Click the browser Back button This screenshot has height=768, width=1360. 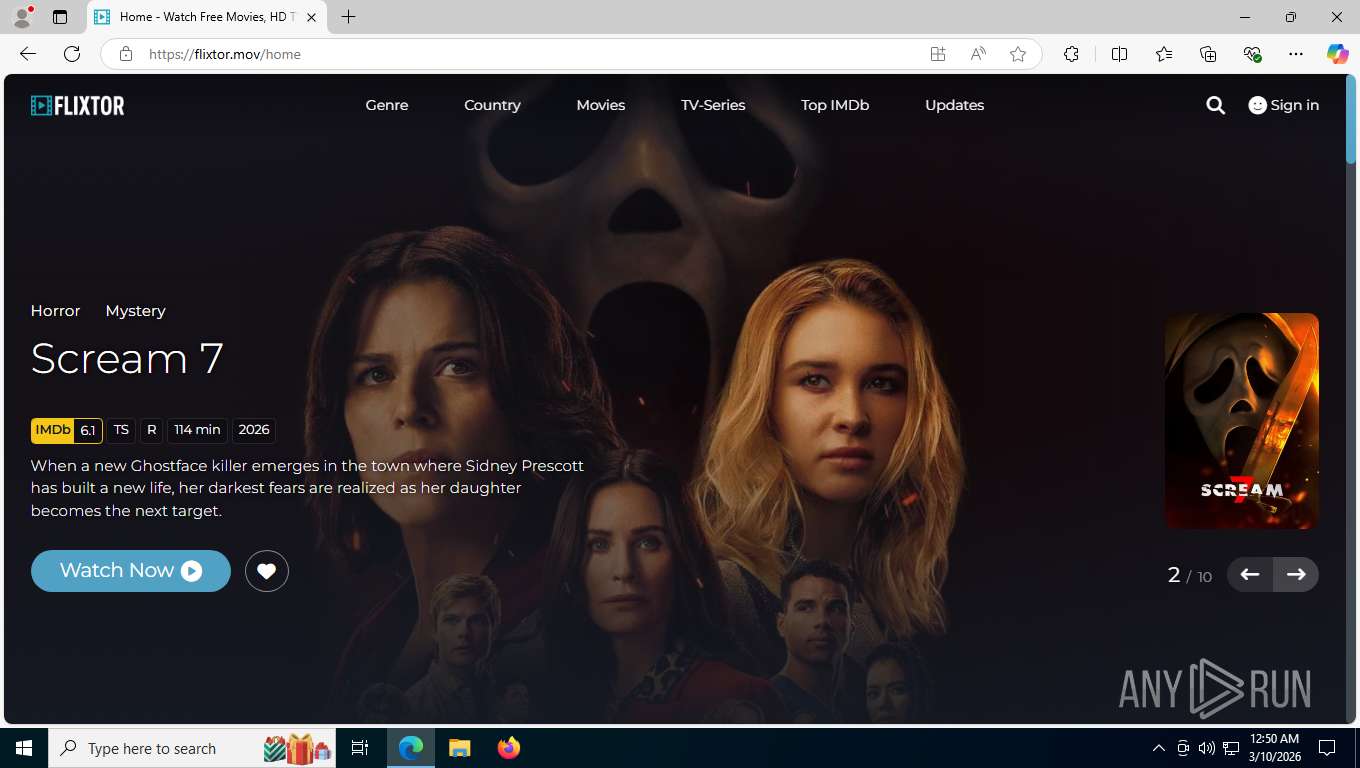point(28,54)
